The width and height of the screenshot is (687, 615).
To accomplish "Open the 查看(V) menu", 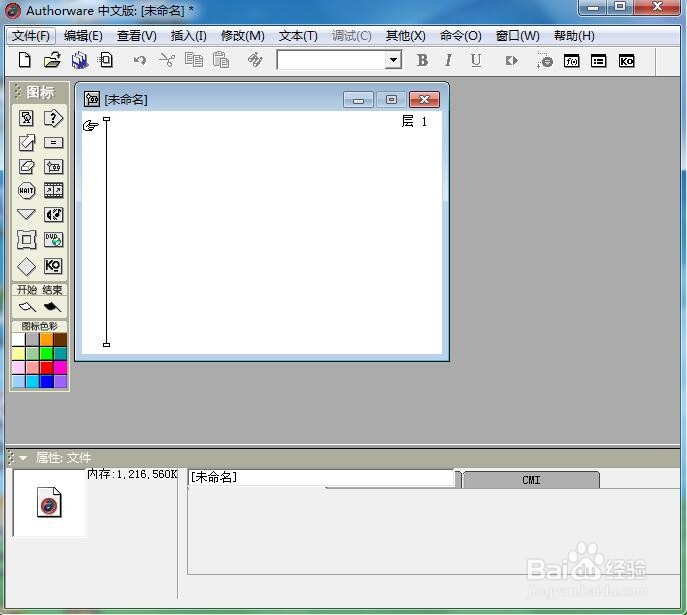I will (x=137, y=35).
